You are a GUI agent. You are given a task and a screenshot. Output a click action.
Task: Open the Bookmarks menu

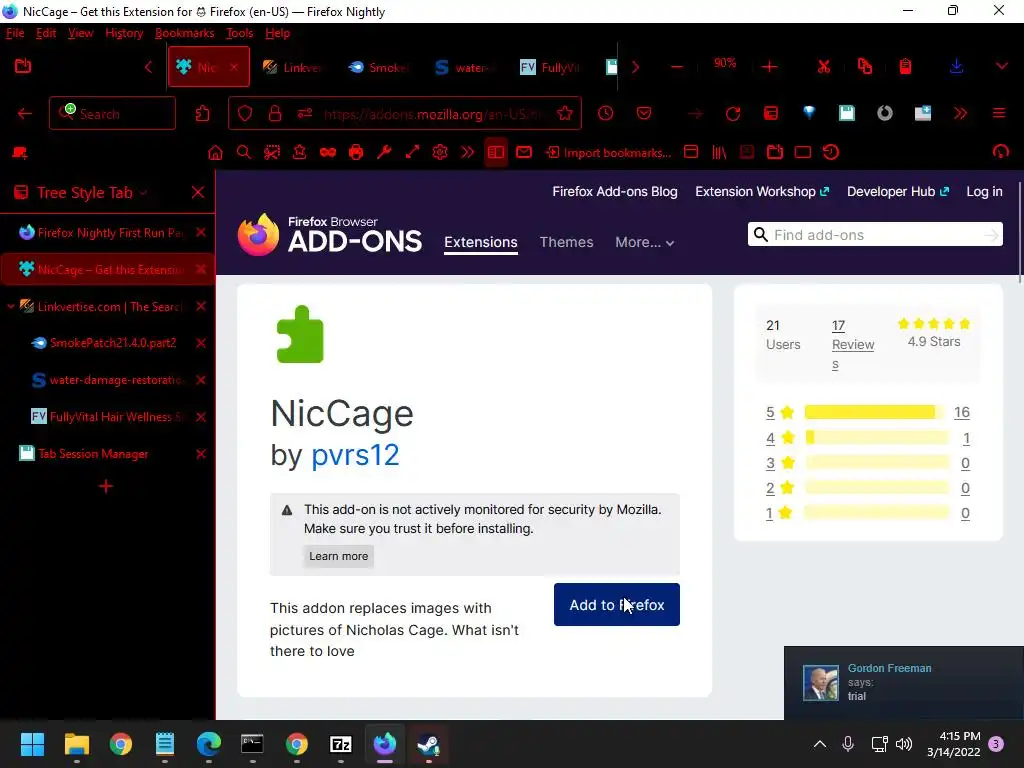(x=185, y=33)
